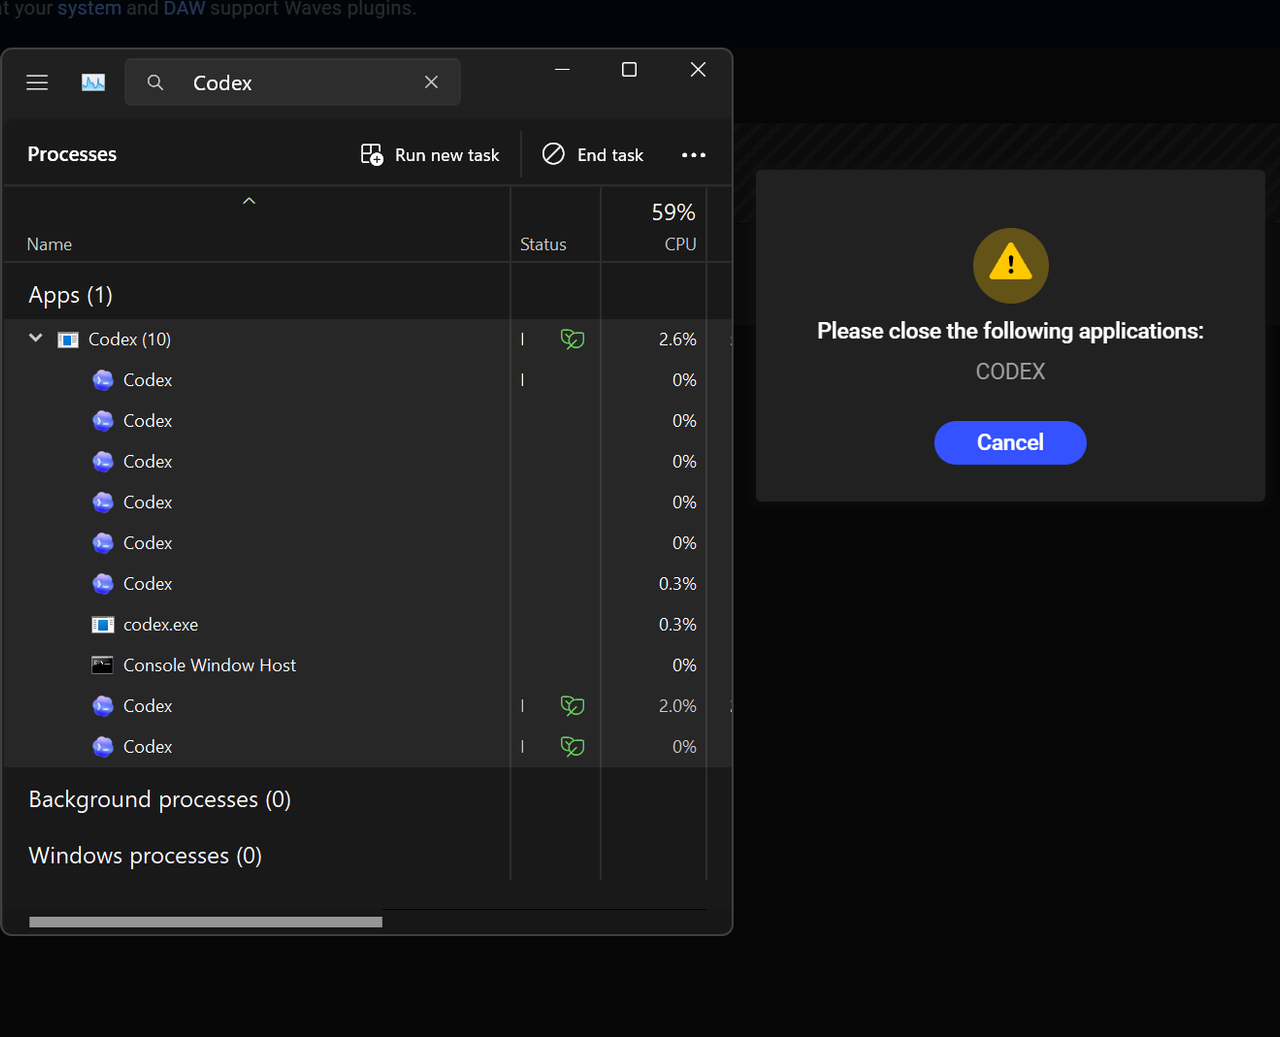Minimize the Task Manager window

(562, 69)
